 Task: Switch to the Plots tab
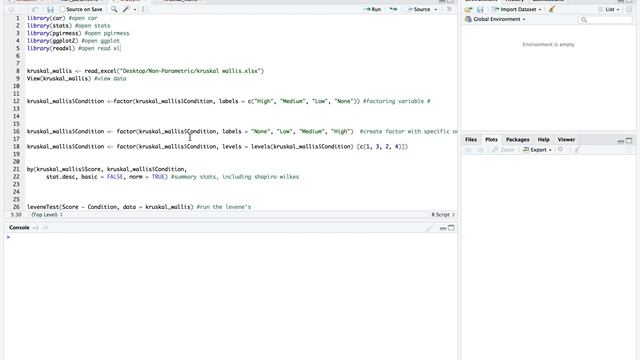[x=491, y=140]
